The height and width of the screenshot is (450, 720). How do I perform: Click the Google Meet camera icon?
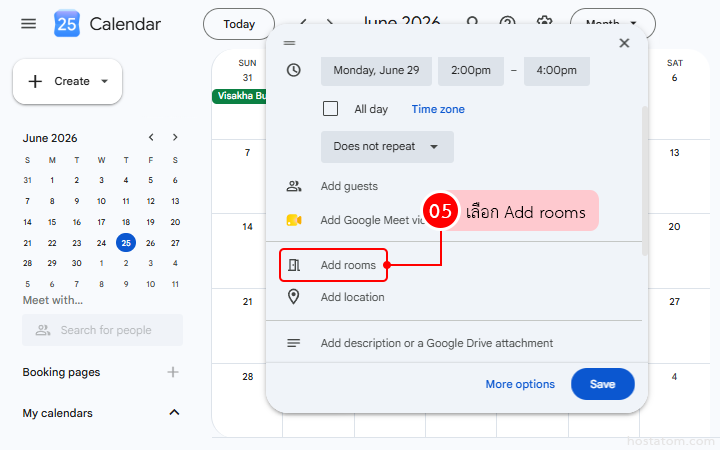pos(294,220)
